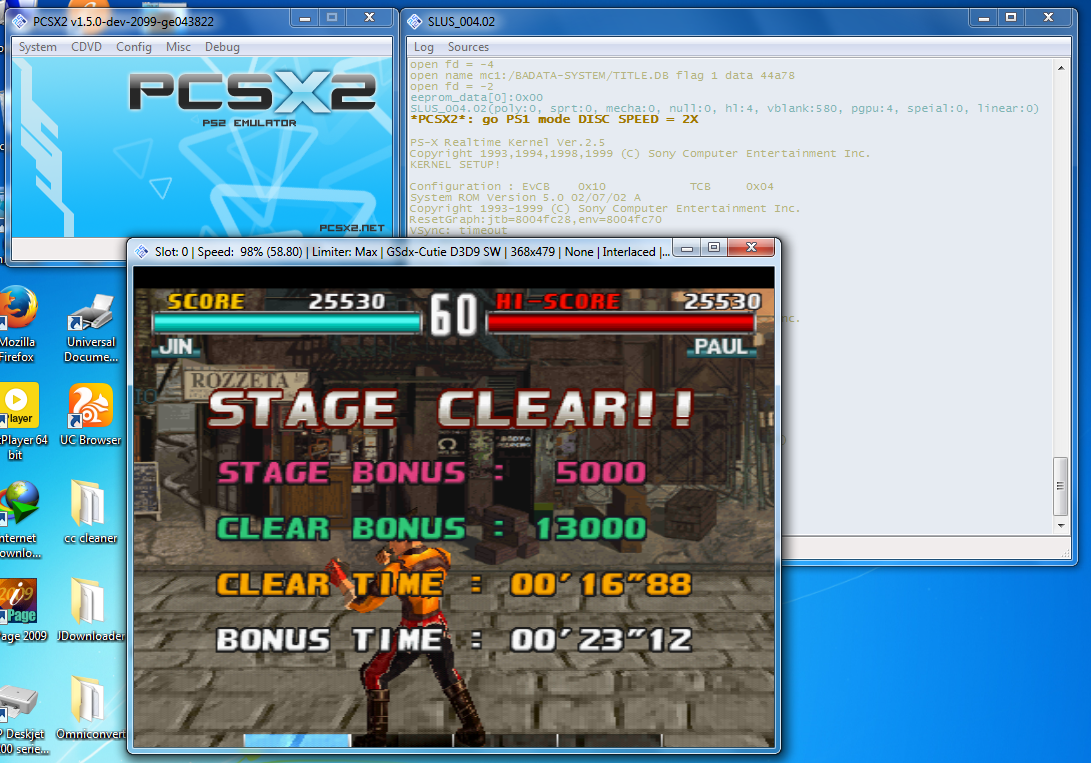Close the game render window
Image resolution: width=1091 pixels, height=763 pixels.
click(751, 248)
